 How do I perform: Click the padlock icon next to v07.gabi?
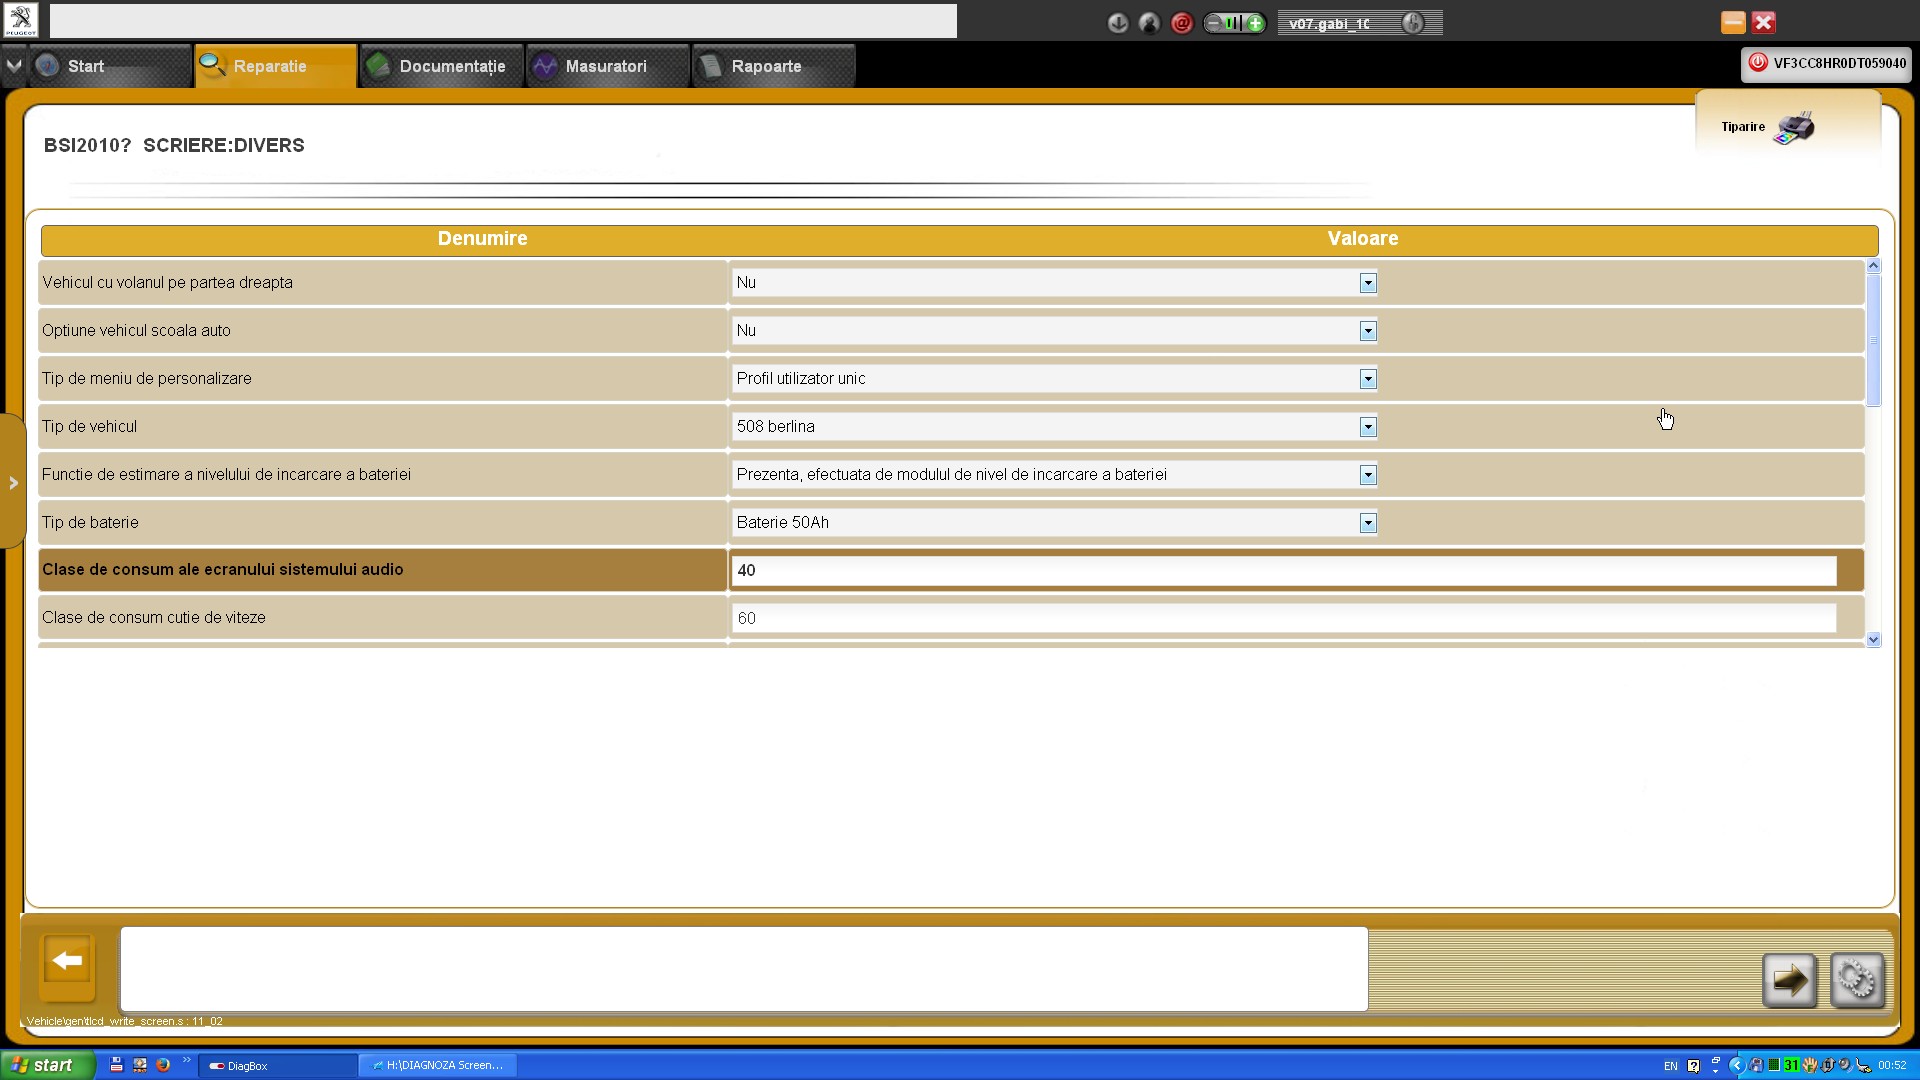pos(1413,23)
